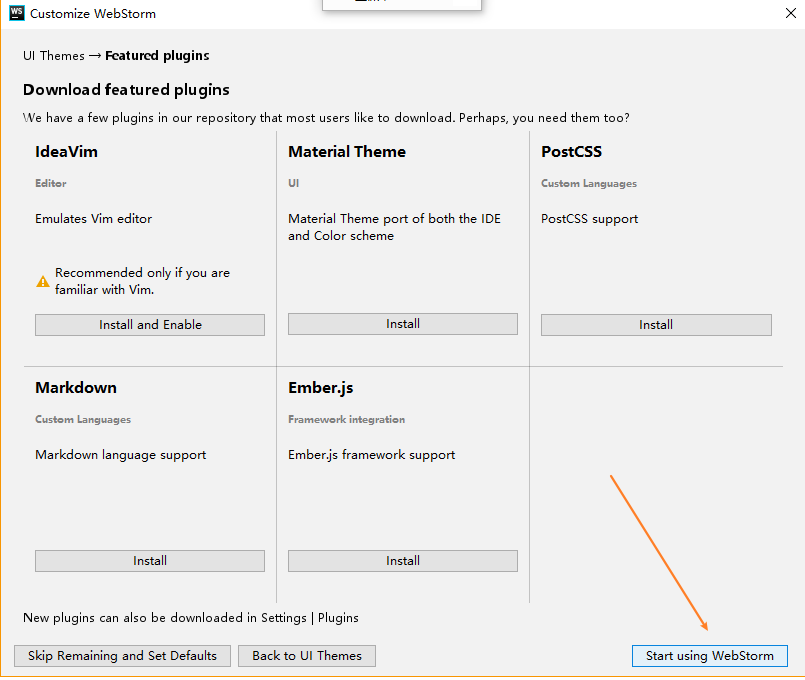Click the UI Themes breadcrumb step
This screenshot has height=680, width=805.
(54, 55)
